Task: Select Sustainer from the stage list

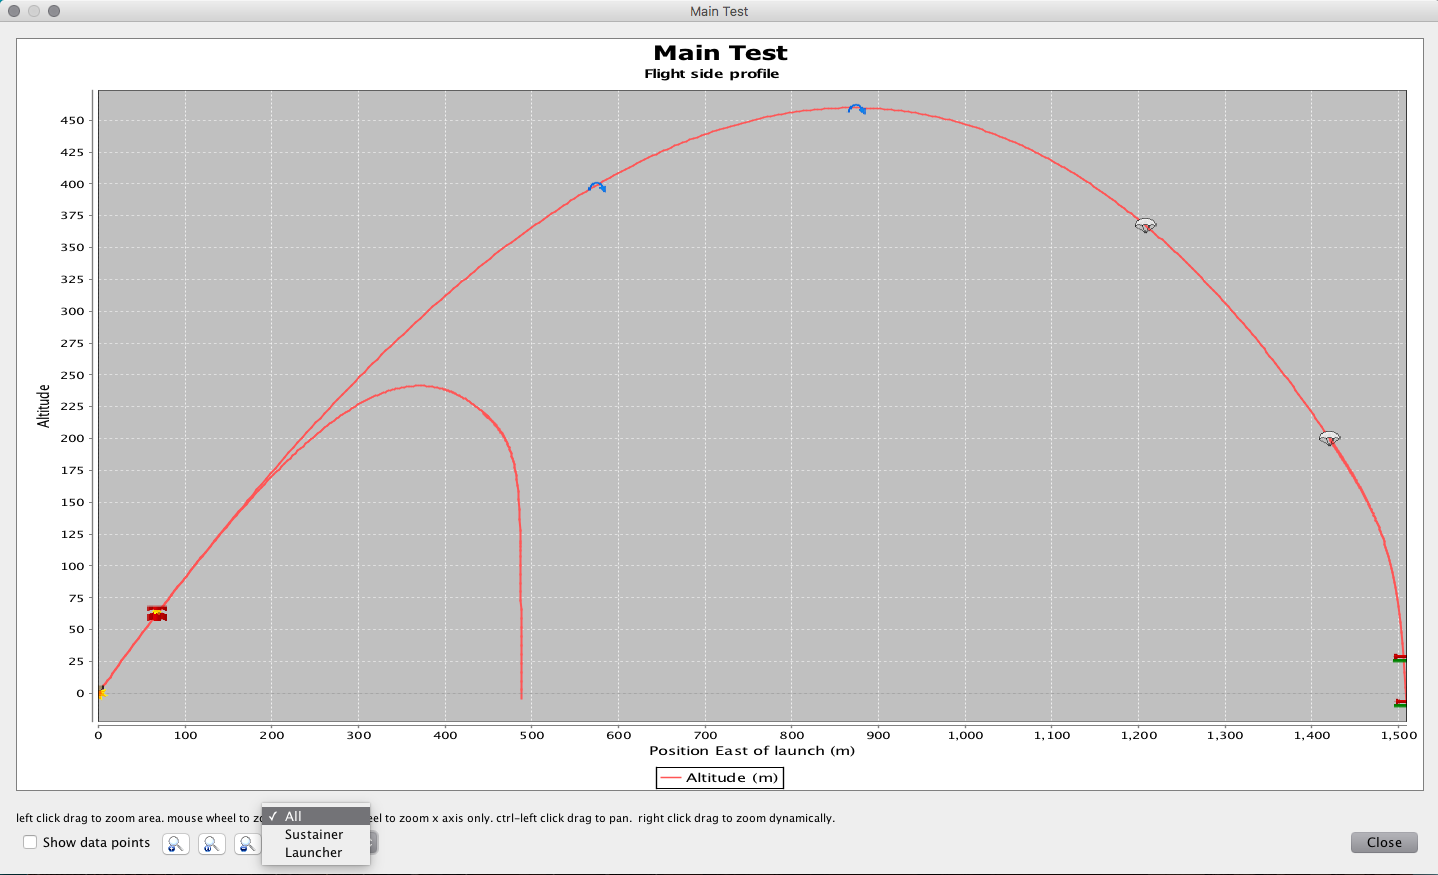Action: (x=313, y=834)
